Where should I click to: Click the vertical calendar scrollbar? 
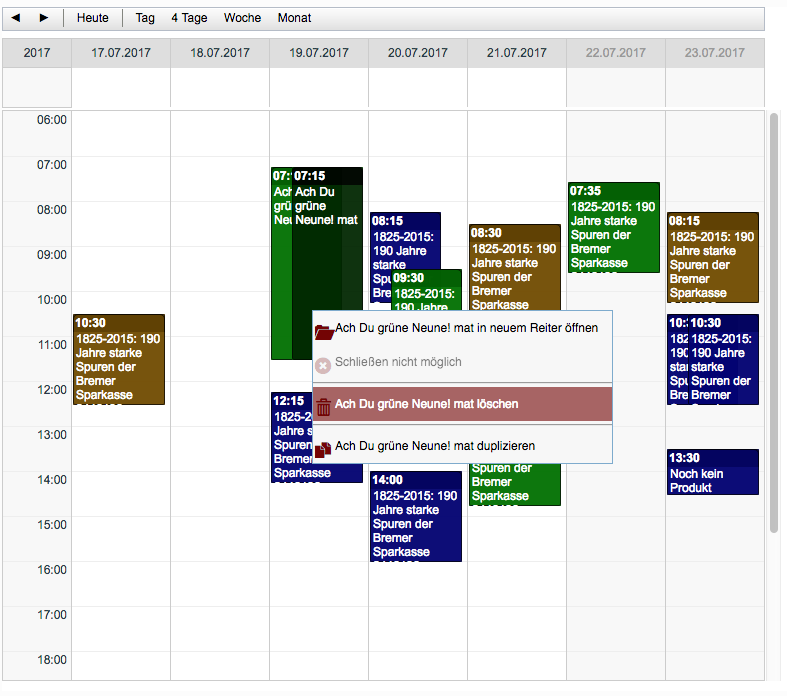pyautogui.click(x=773, y=320)
